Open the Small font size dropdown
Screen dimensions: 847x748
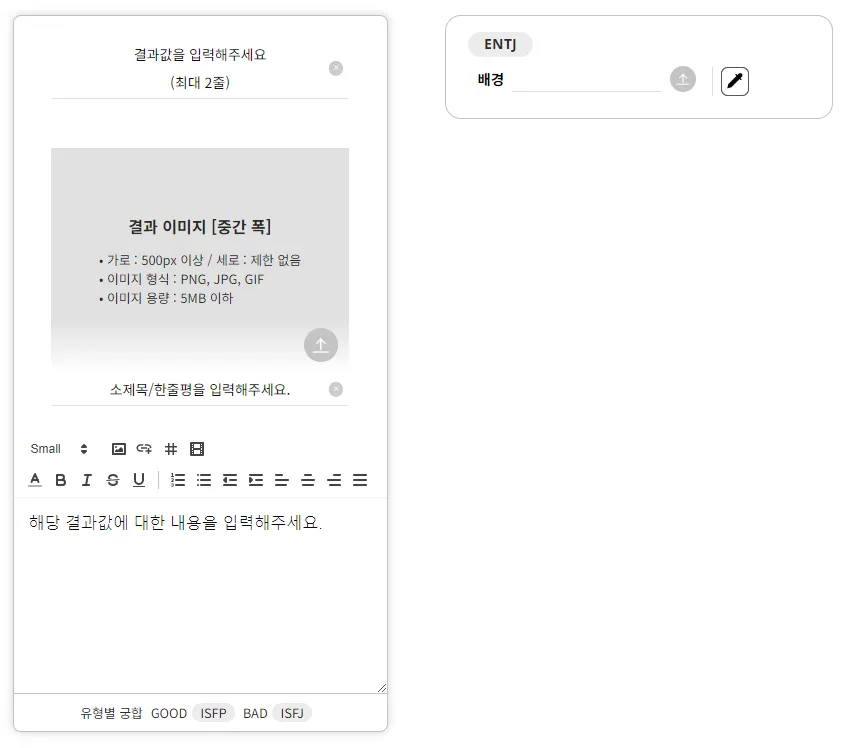click(59, 449)
